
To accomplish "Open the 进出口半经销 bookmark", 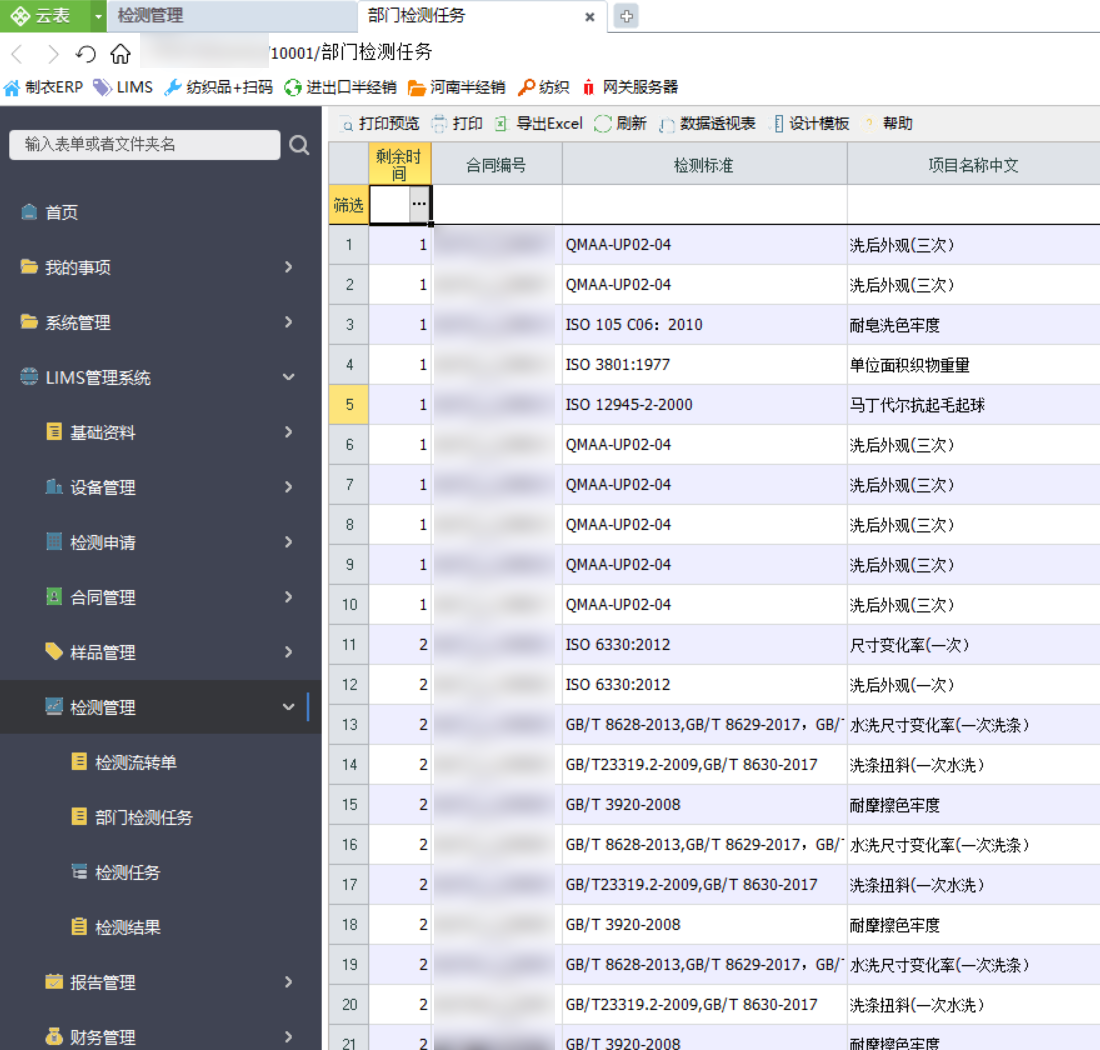I will click(340, 87).
